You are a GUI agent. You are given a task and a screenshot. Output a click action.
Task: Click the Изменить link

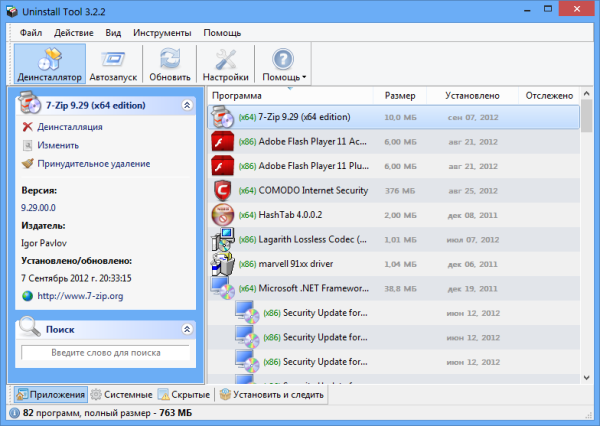[x=58, y=145]
